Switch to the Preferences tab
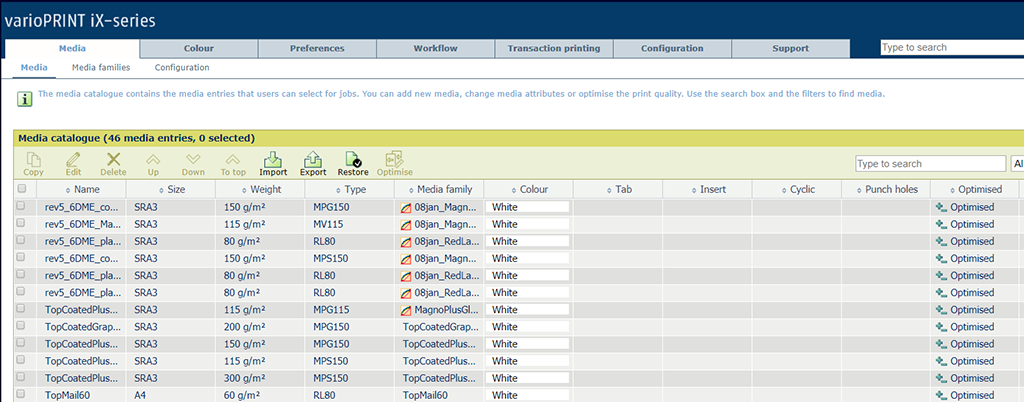The height and width of the screenshot is (402, 1024). click(317, 48)
